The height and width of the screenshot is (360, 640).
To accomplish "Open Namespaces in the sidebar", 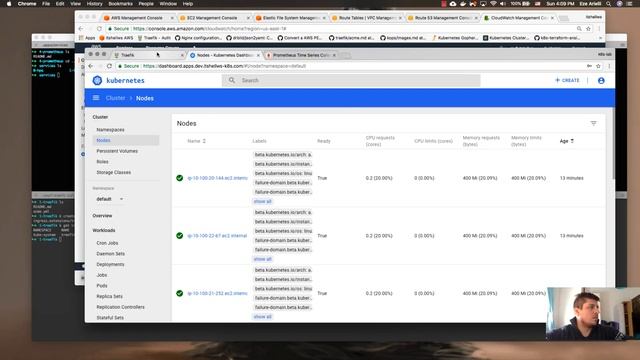I will (111, 129).
